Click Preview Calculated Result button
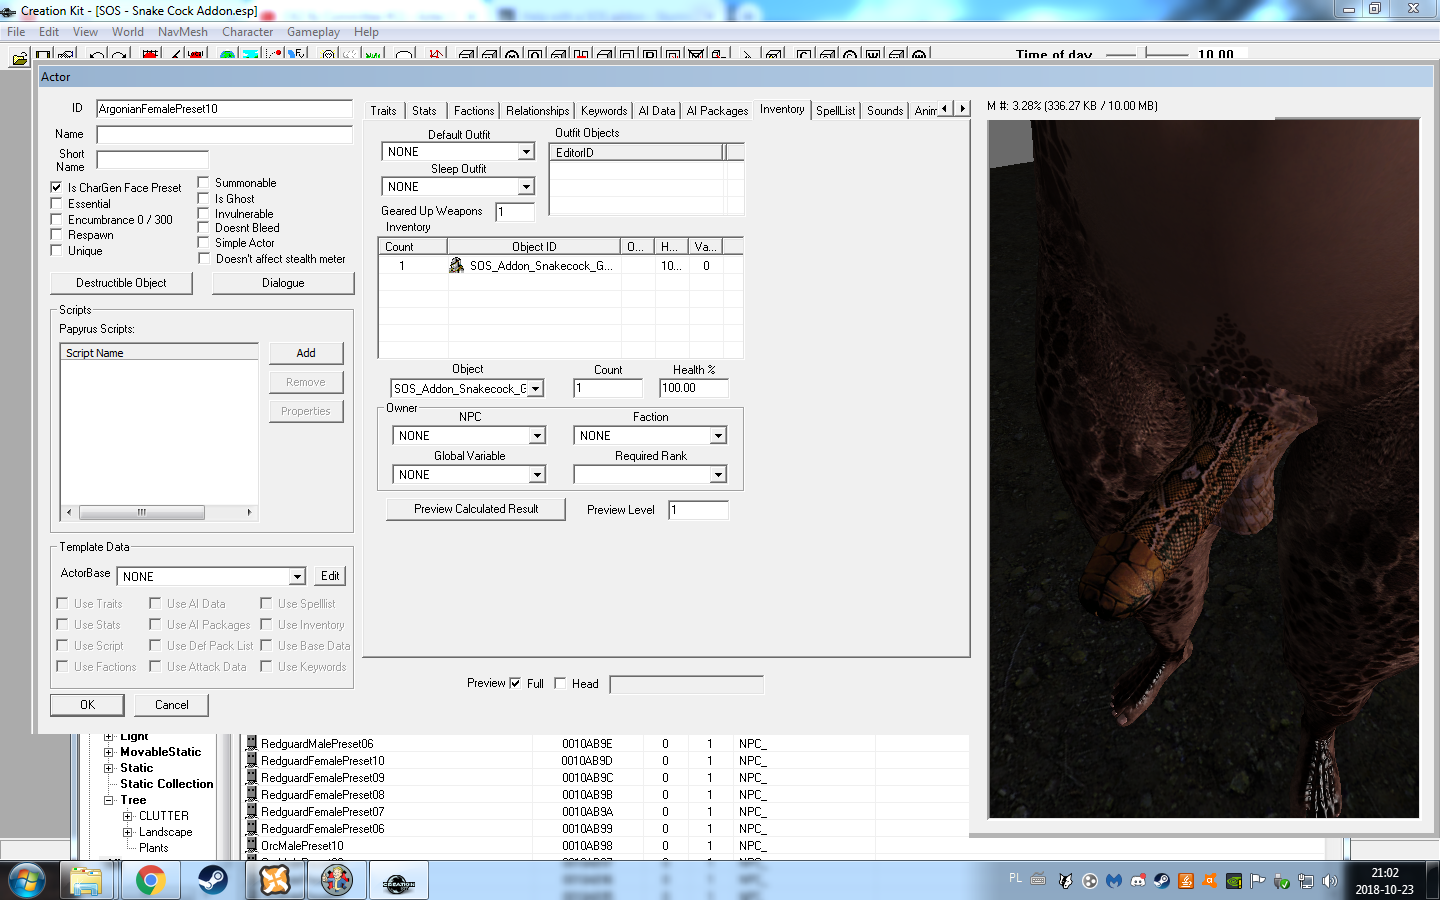Screen dimensions: 1440x900 tap(476, 509)
